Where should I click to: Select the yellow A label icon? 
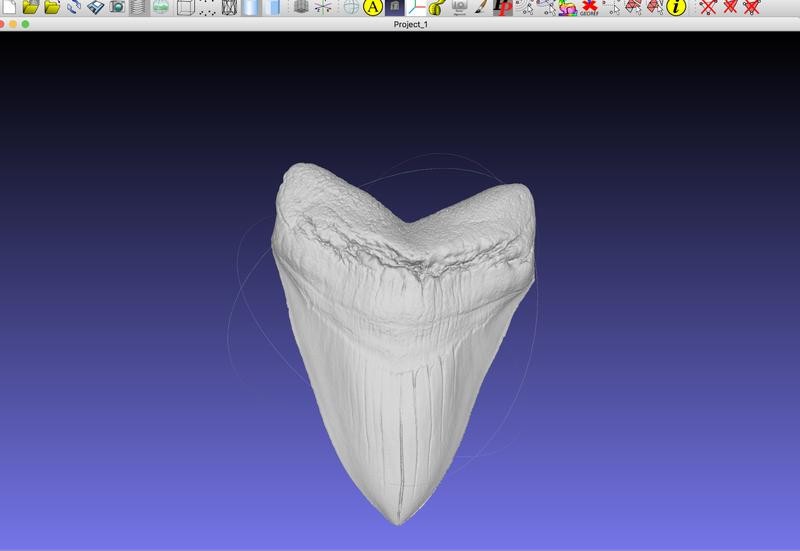(x=373, y=7)
